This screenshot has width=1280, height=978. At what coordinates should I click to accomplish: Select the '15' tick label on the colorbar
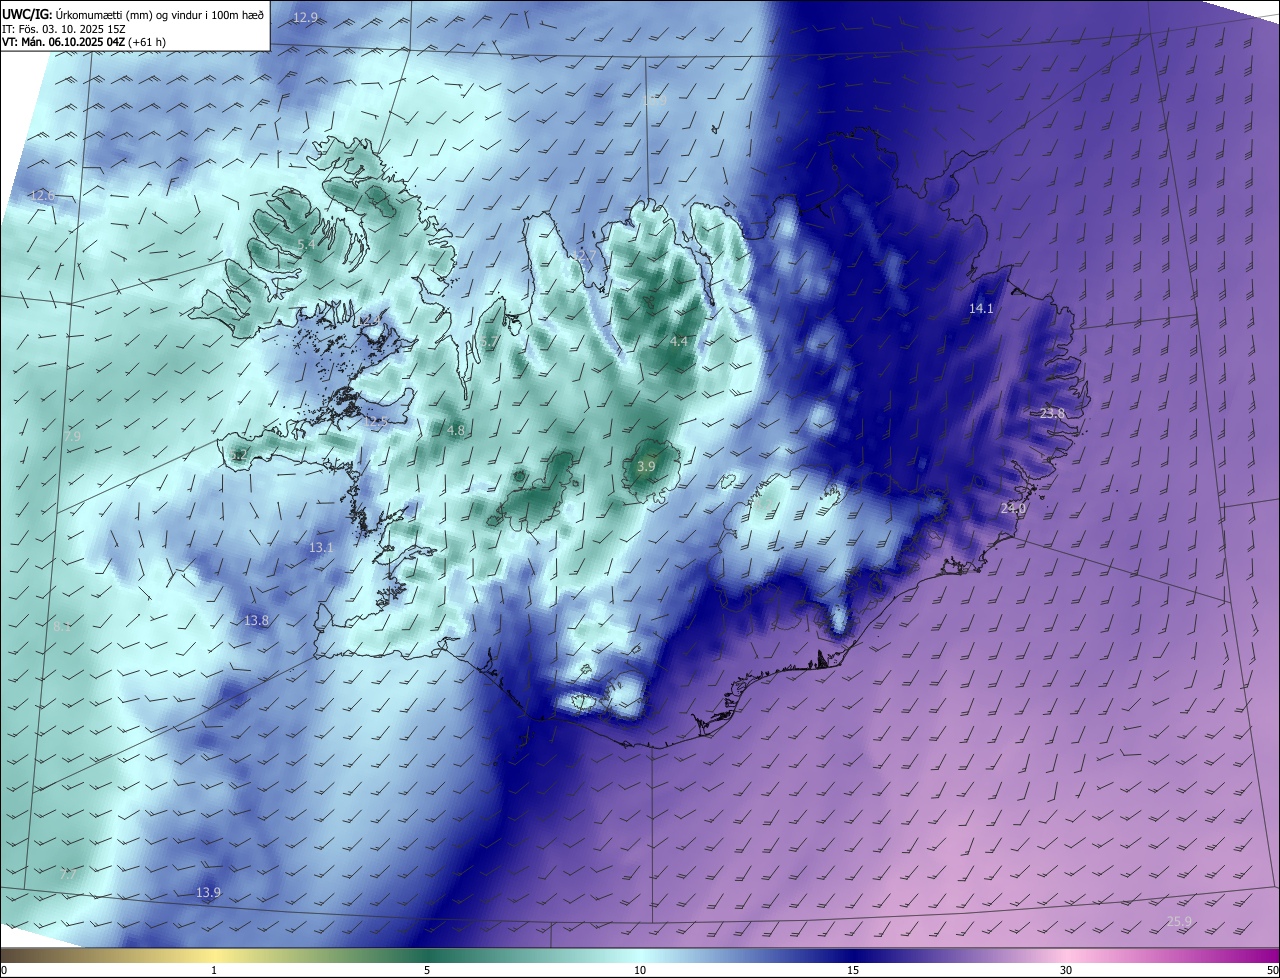point(853,970)
